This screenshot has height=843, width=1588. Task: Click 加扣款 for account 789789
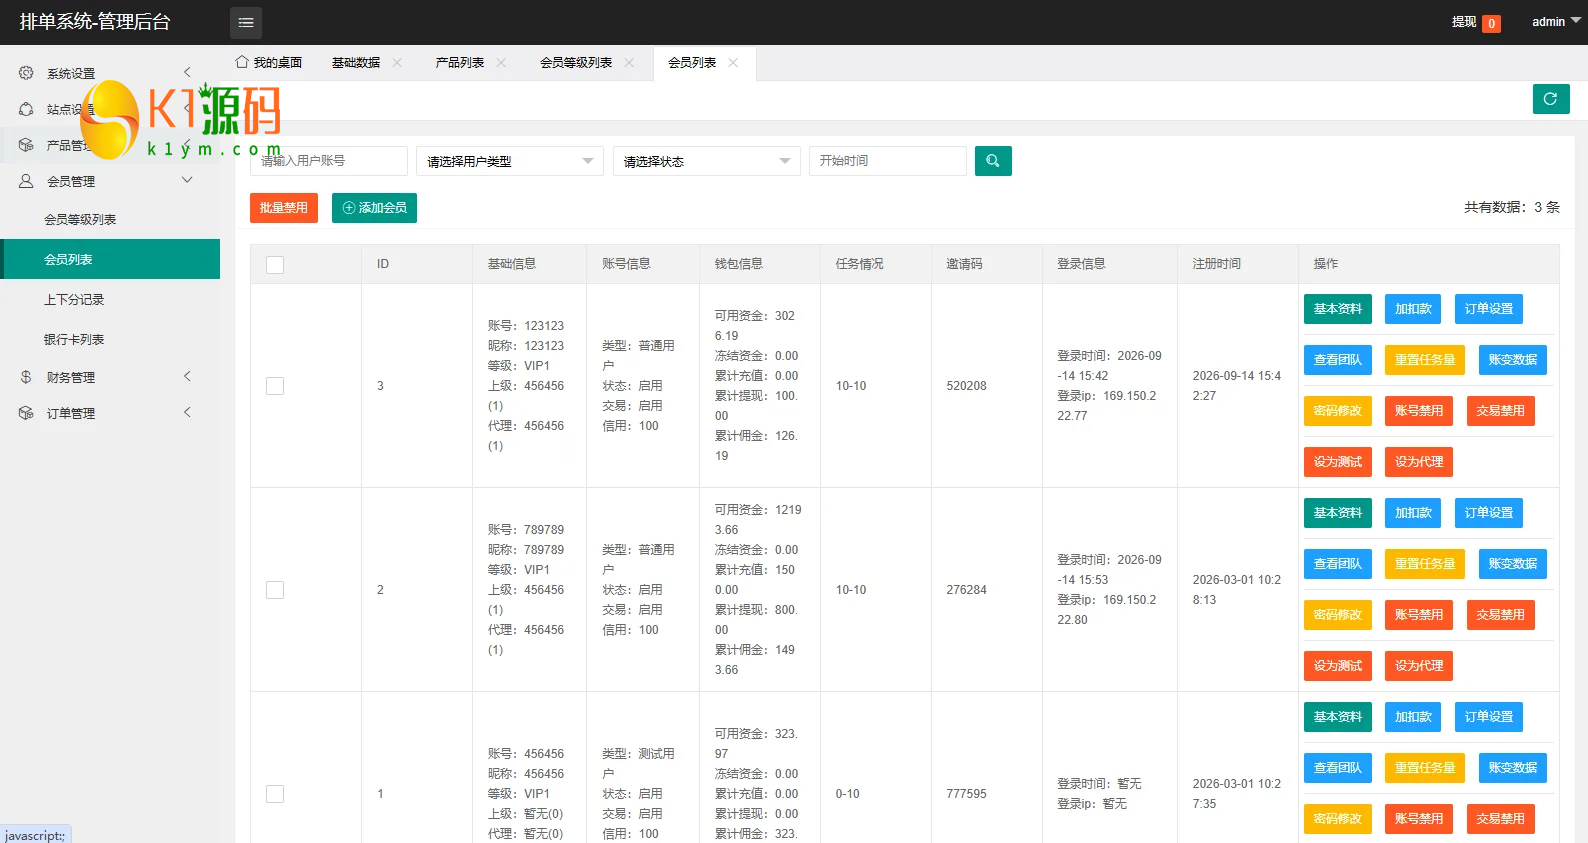[1413, 513]
